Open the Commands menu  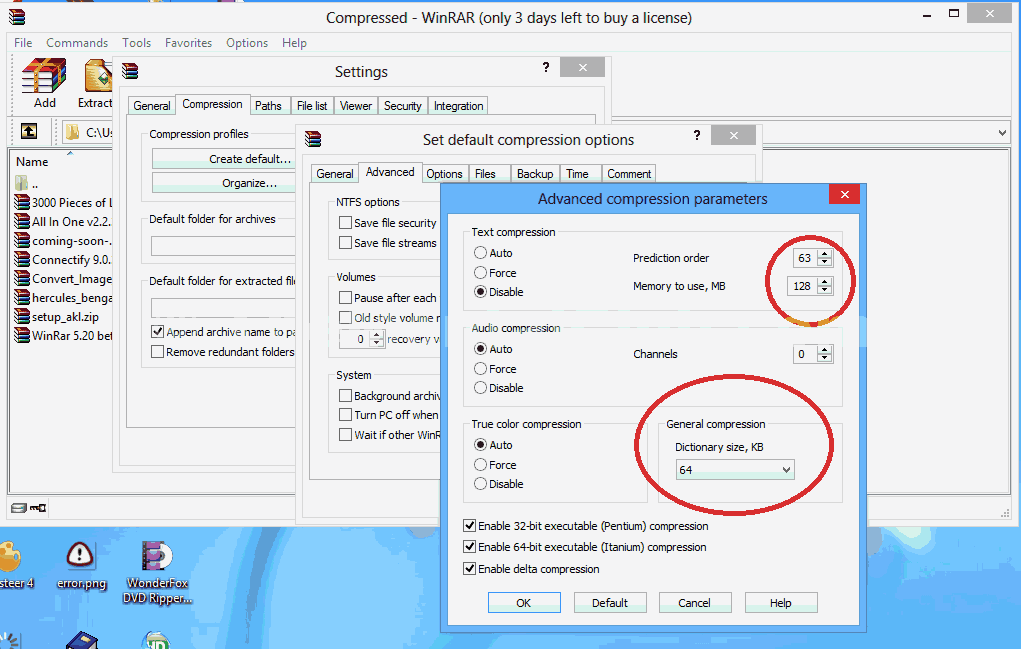[x=77, y=42]
